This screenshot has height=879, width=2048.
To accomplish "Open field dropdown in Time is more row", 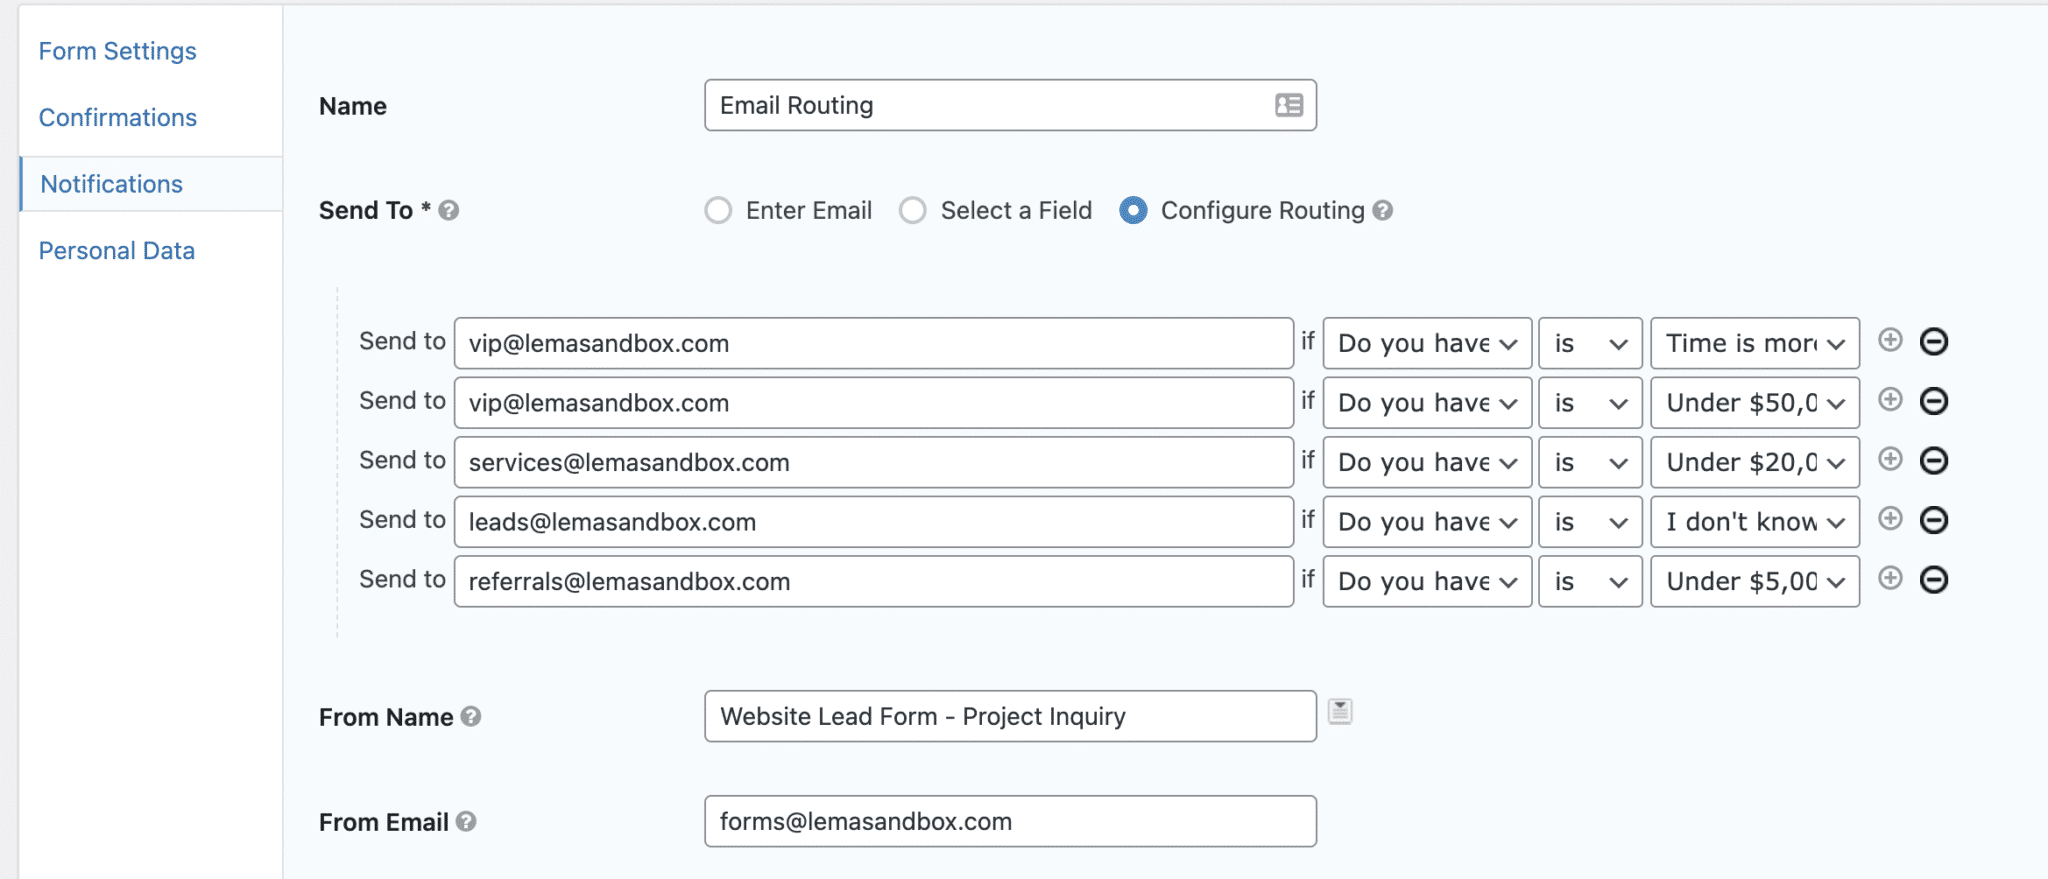I will point(1427,343).
